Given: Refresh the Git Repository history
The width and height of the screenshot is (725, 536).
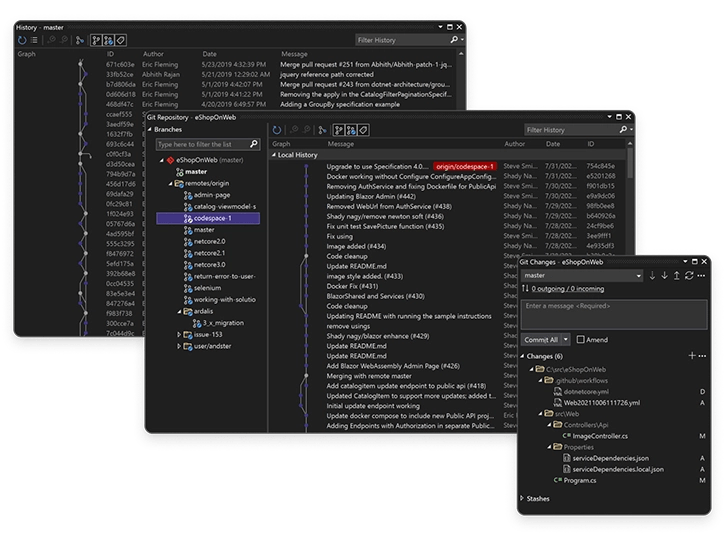Looking at the screenshot, I should [x=276, y=130].
